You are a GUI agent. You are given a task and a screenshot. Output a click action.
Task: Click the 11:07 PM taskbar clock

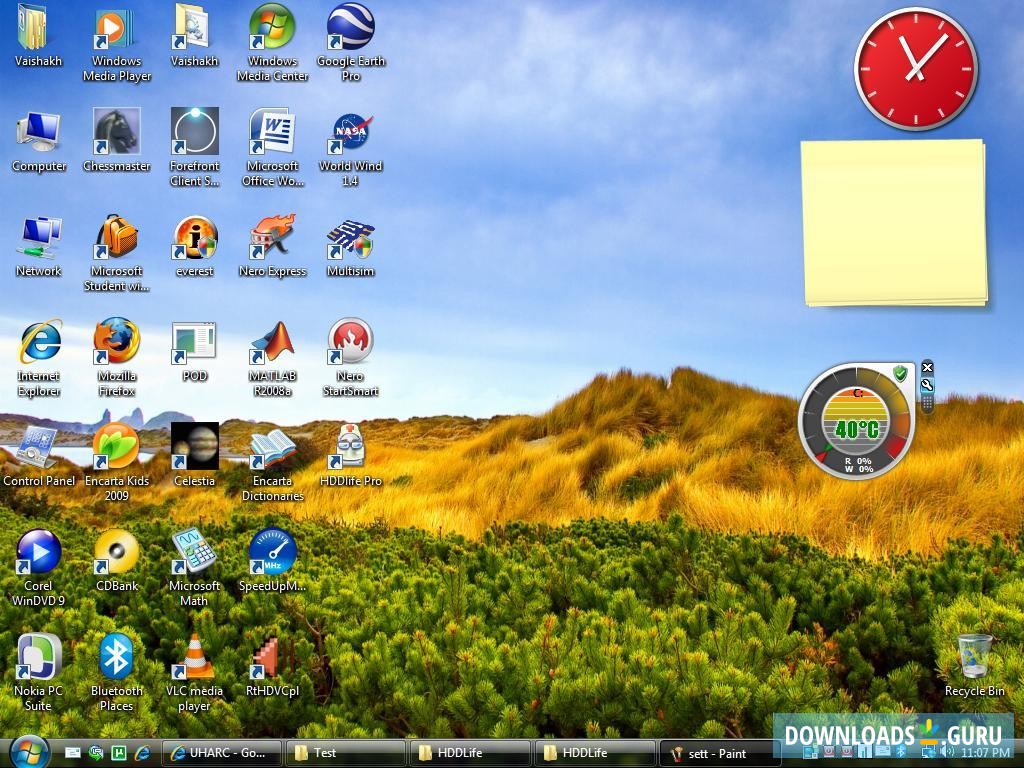pos(985,753)
